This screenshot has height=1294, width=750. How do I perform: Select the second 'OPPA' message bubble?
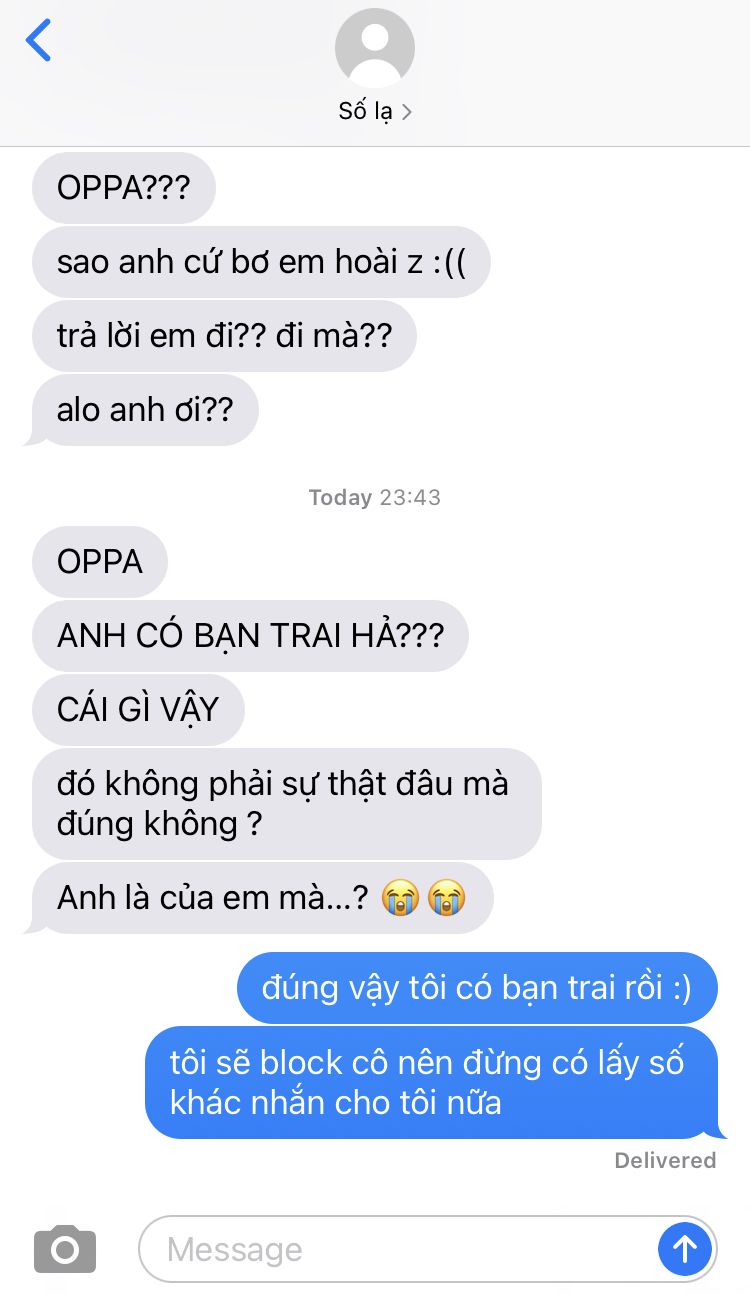click(100, 562)
